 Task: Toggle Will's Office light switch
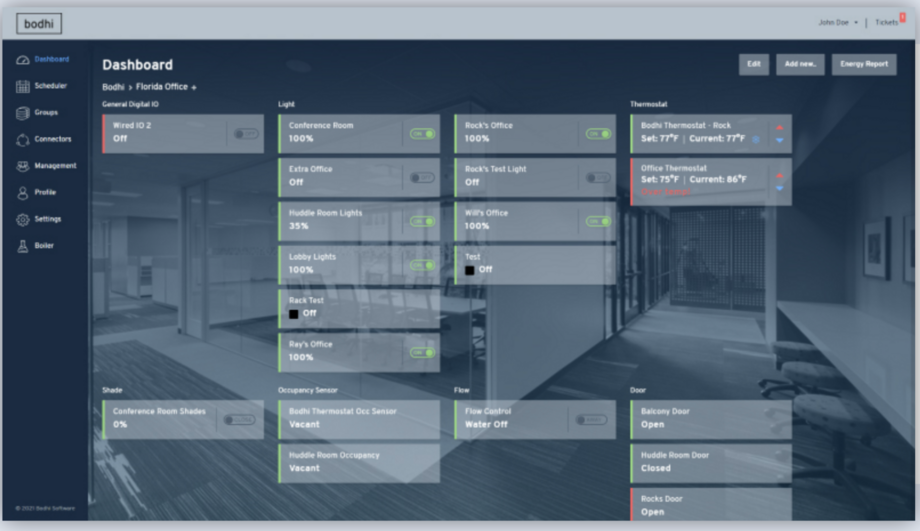[598, 221]
